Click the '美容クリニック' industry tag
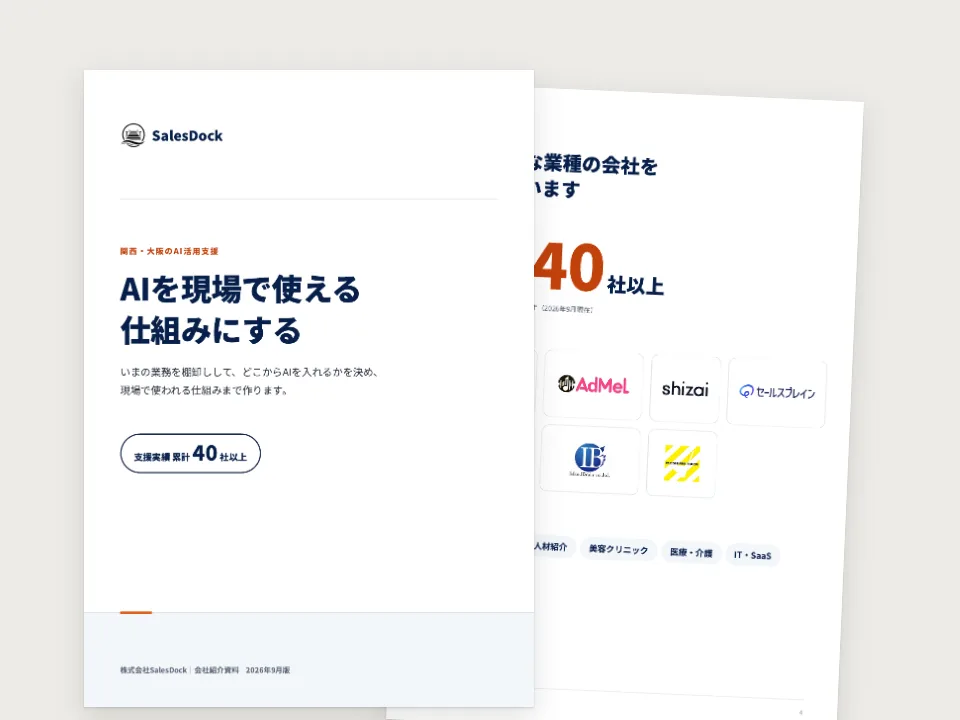 click(618, 549)
